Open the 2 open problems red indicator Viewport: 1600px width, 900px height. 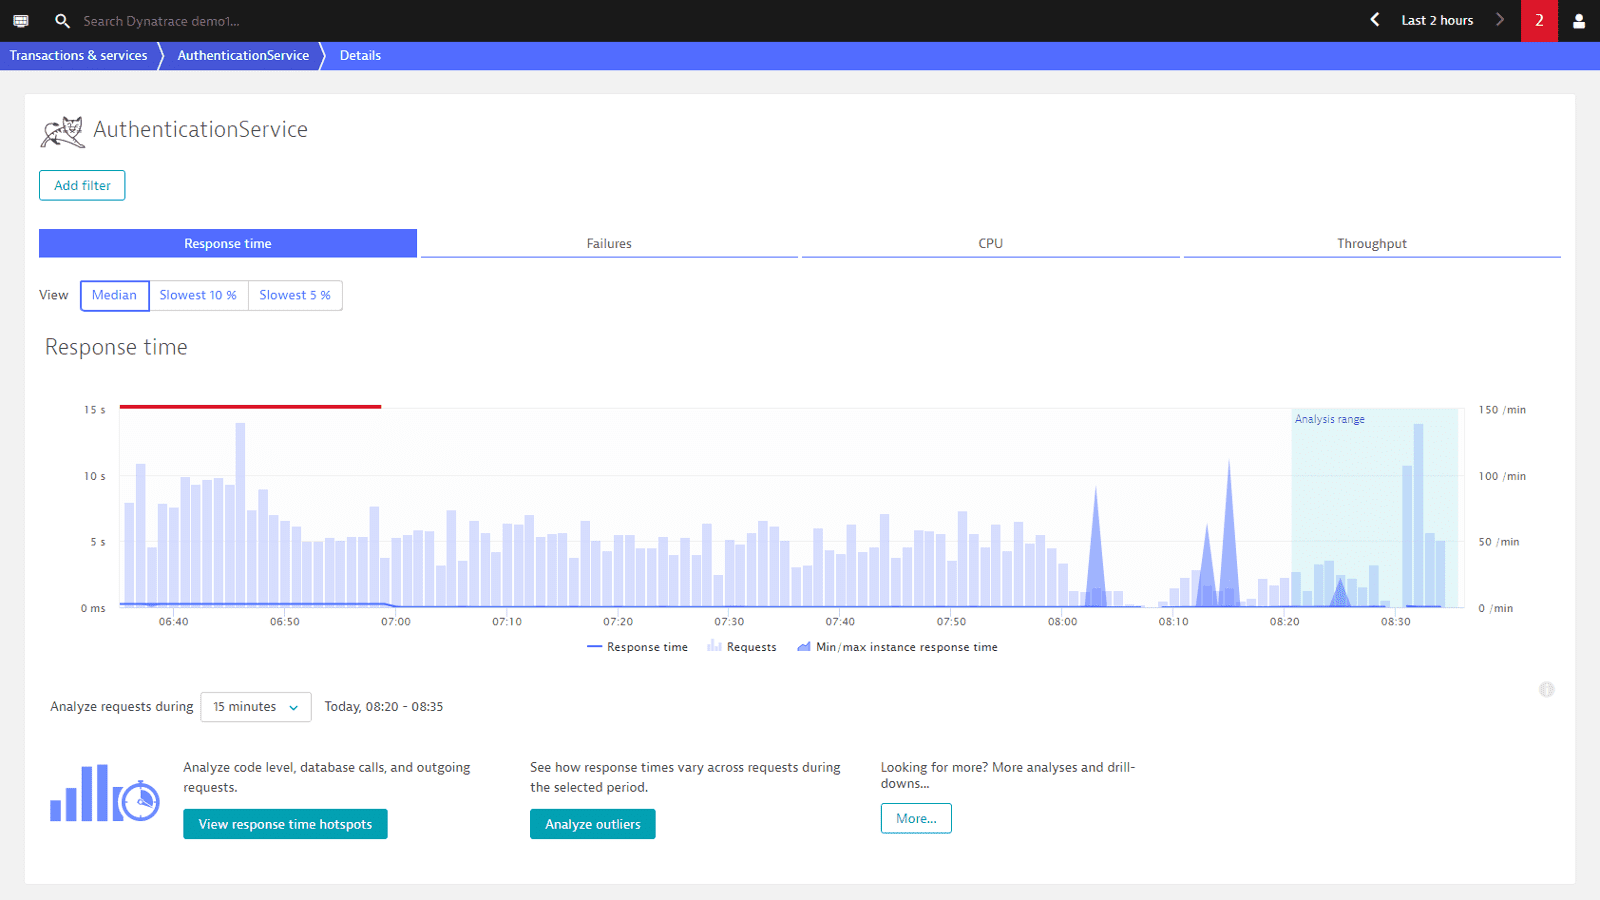tap(1539, 20)
